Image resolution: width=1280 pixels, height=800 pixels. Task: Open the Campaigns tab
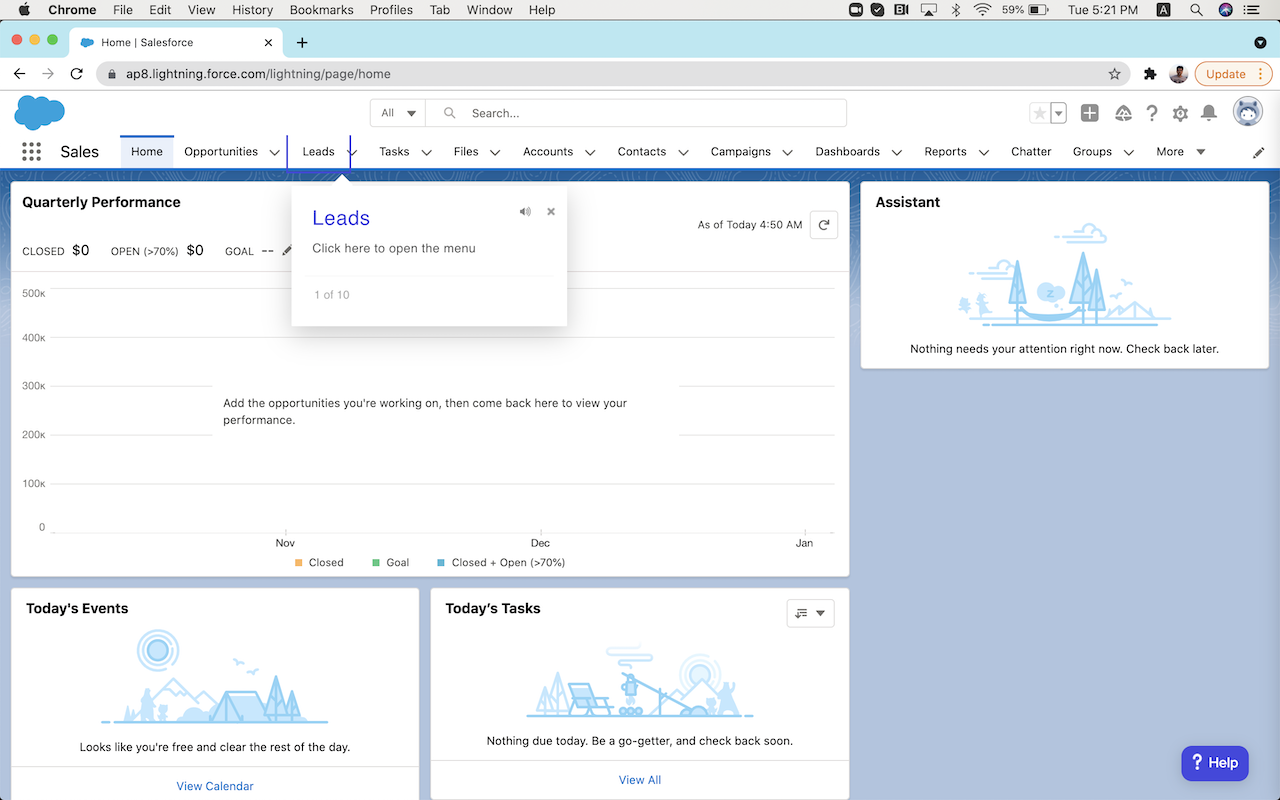coord(741,152)
